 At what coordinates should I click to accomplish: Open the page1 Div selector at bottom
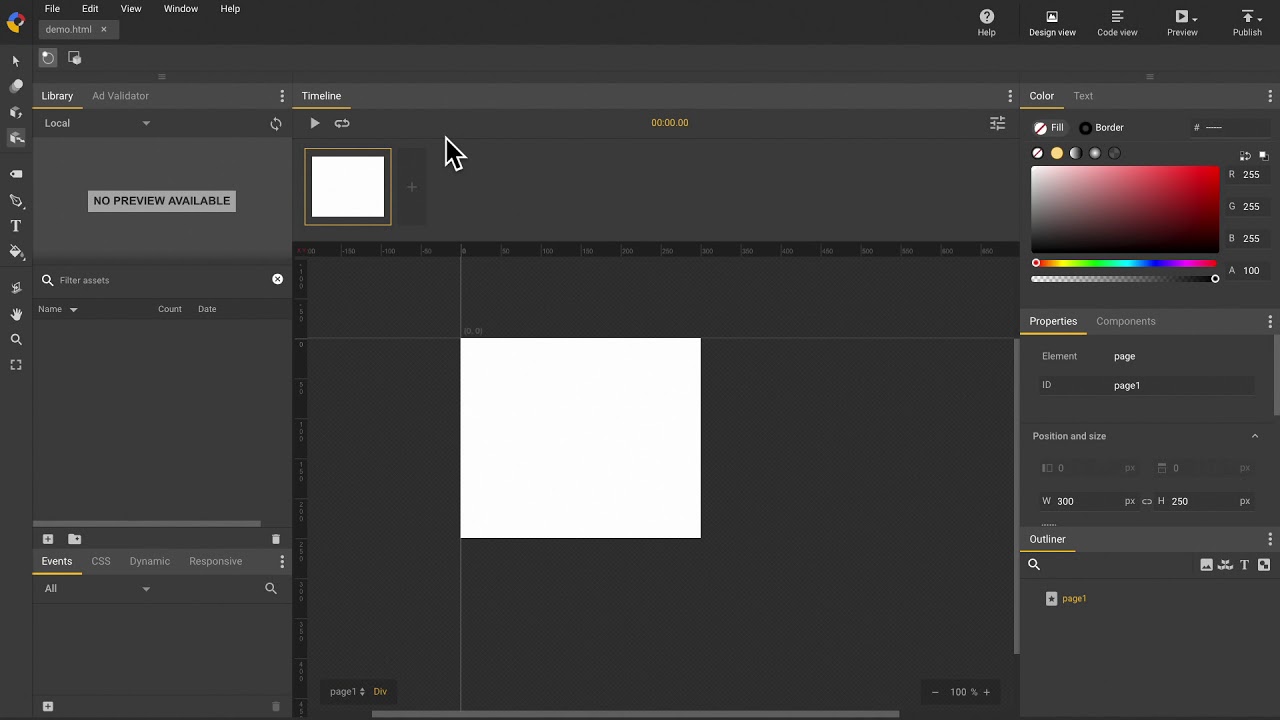click(x=358, y=691)
